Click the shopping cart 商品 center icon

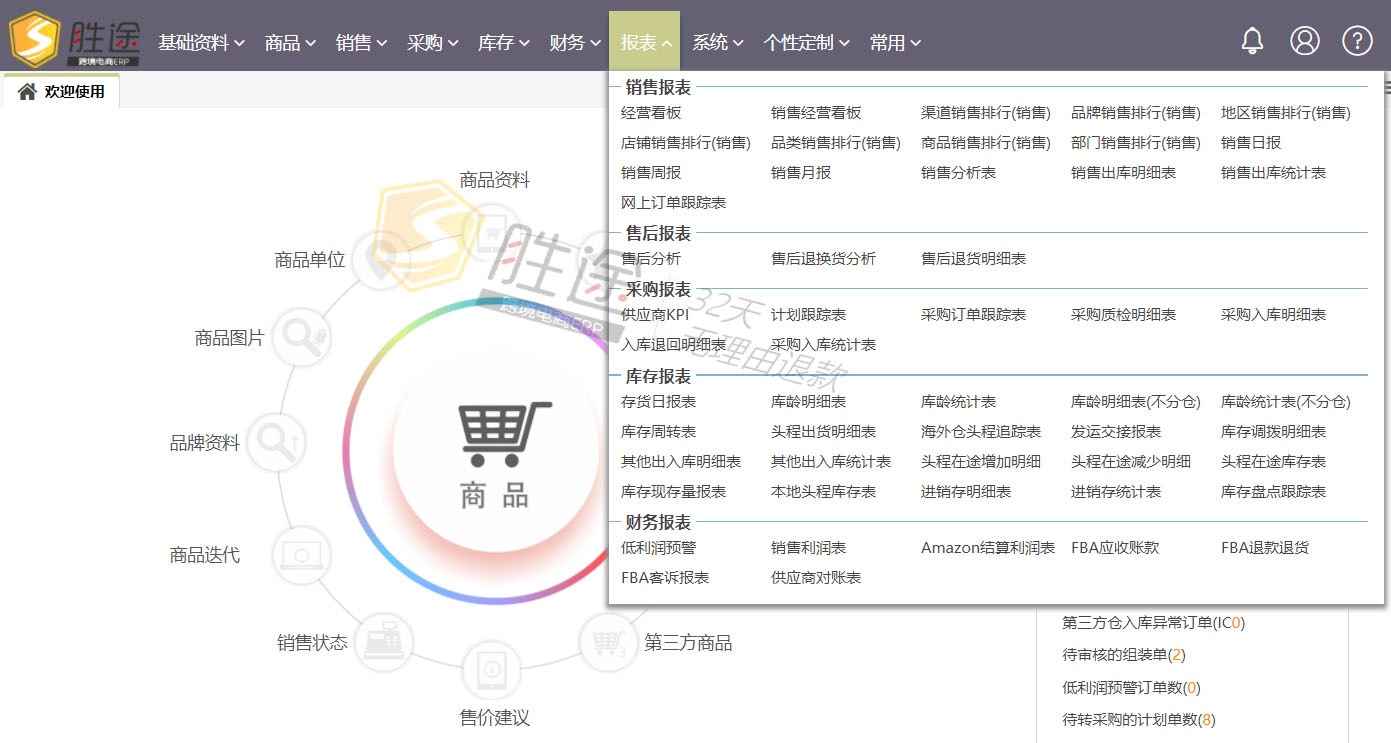pos(495,450)
